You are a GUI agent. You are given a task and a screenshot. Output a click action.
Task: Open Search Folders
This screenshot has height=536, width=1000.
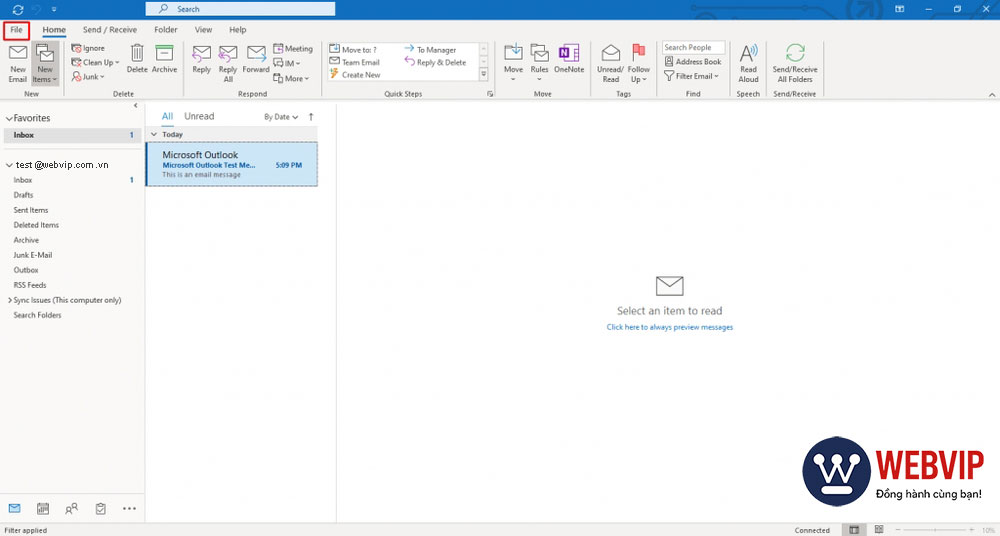coord(38,315)
